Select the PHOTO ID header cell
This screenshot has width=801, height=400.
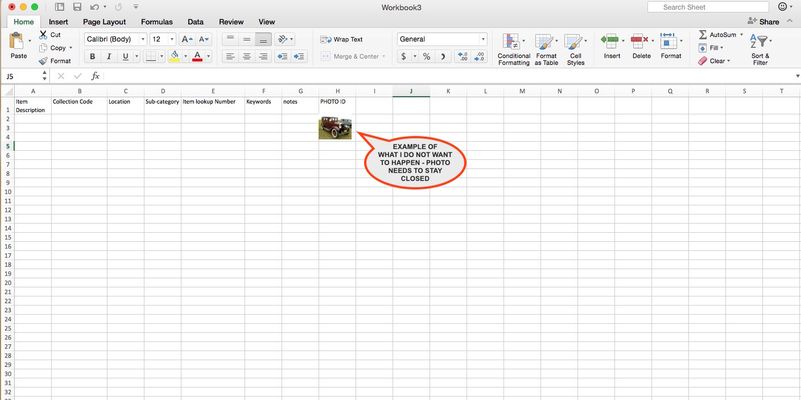(x=337, y=105)
